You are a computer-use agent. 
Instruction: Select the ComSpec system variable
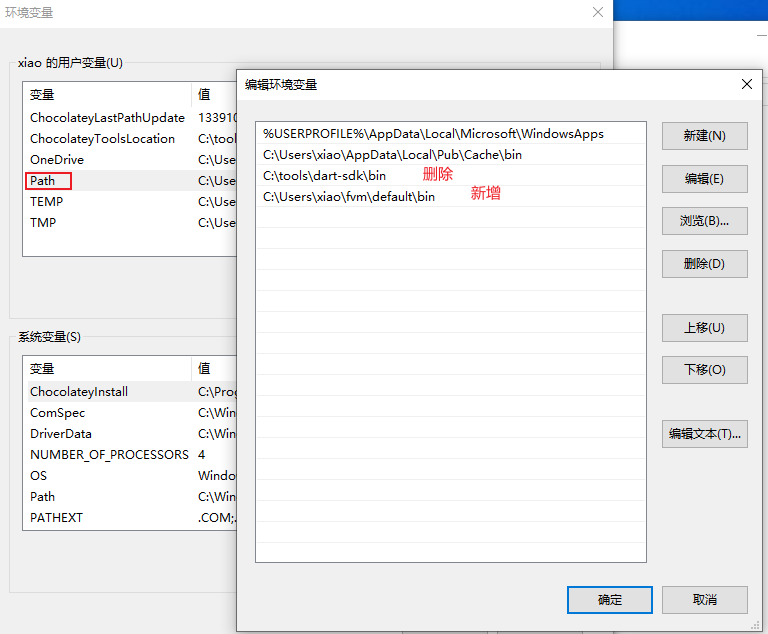coord(131,413)
